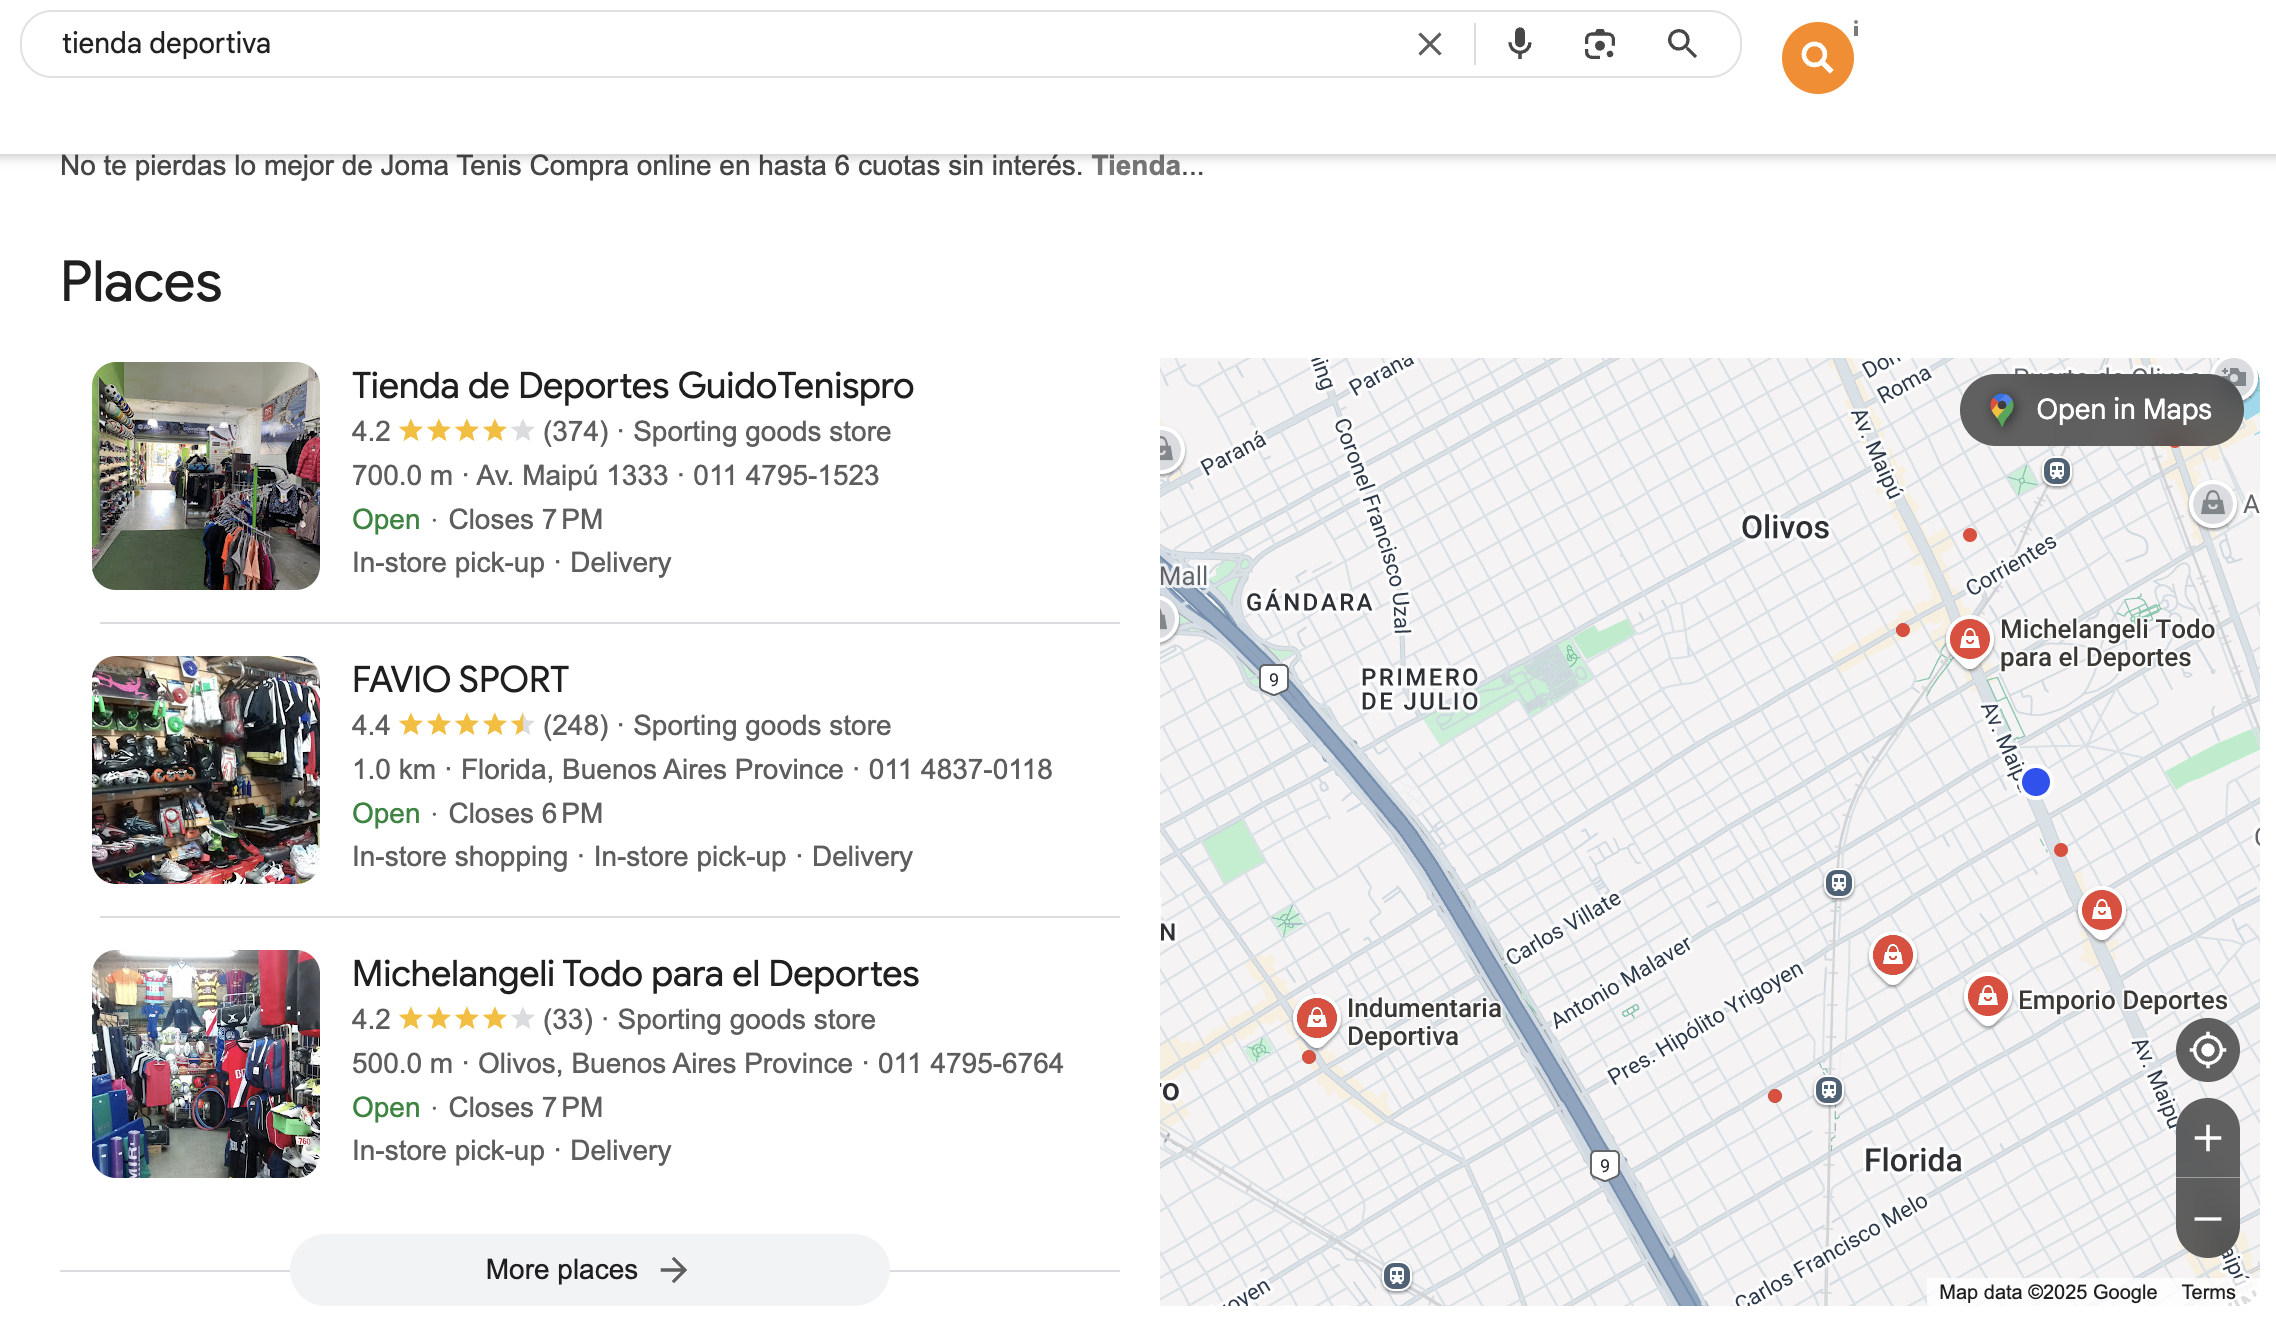
Task: Click the Terms link on the map
Action: click(x=2208, y=1292)
